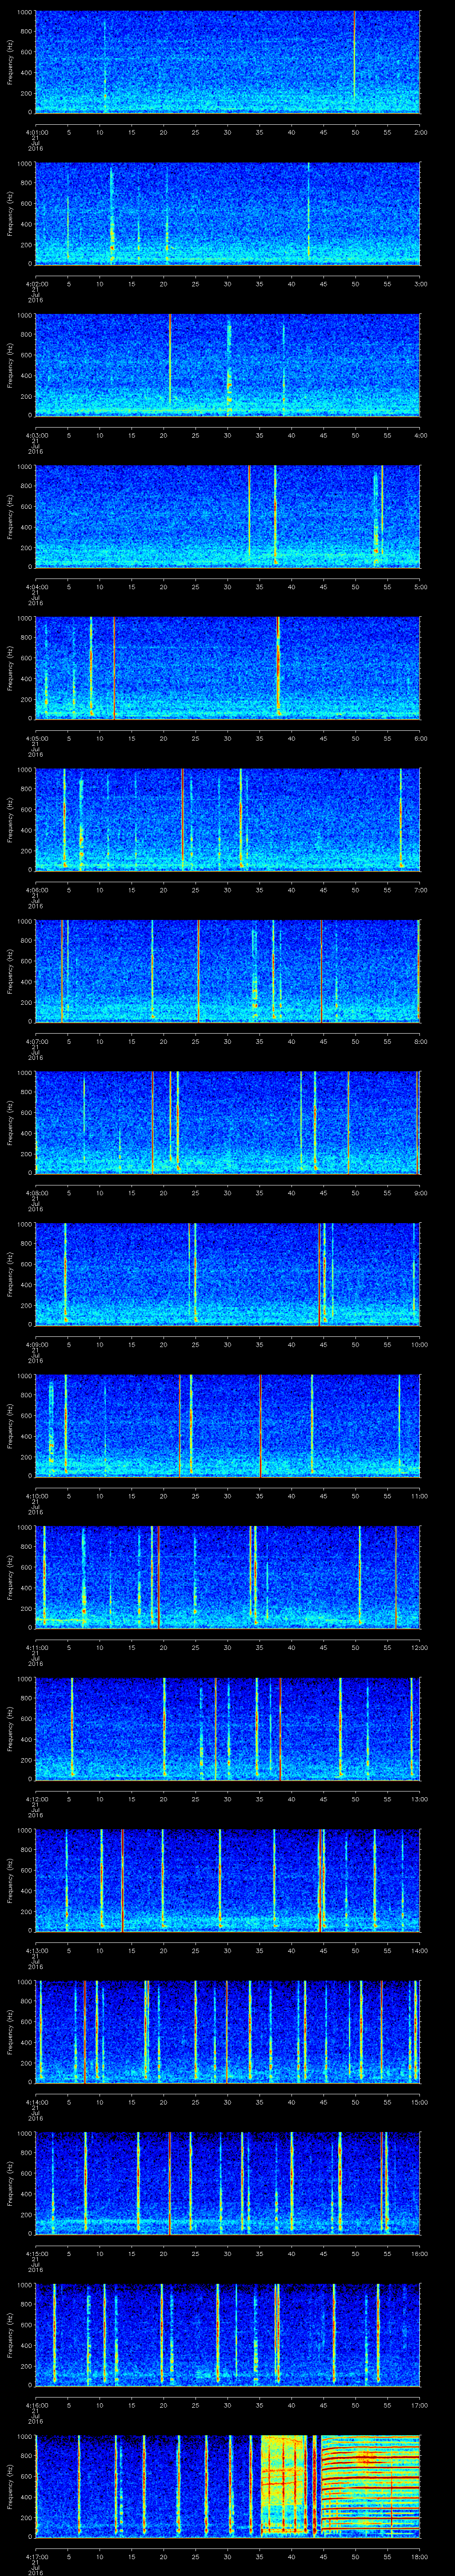Screen dimensions: 455x2576
Task: Select the spectrogram plot above the 4:01:00 label
Action: coord(227,62)
